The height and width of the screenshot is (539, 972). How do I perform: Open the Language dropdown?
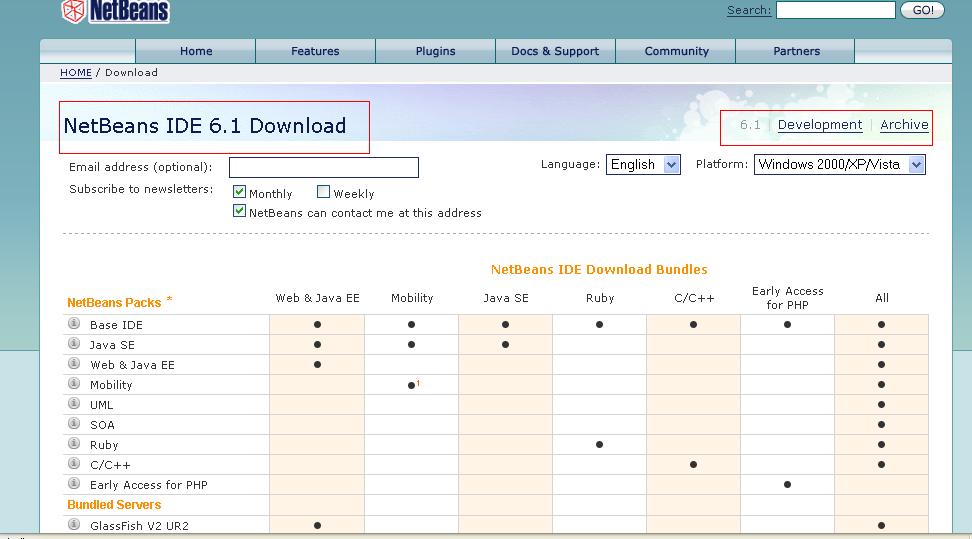(643, 164)
